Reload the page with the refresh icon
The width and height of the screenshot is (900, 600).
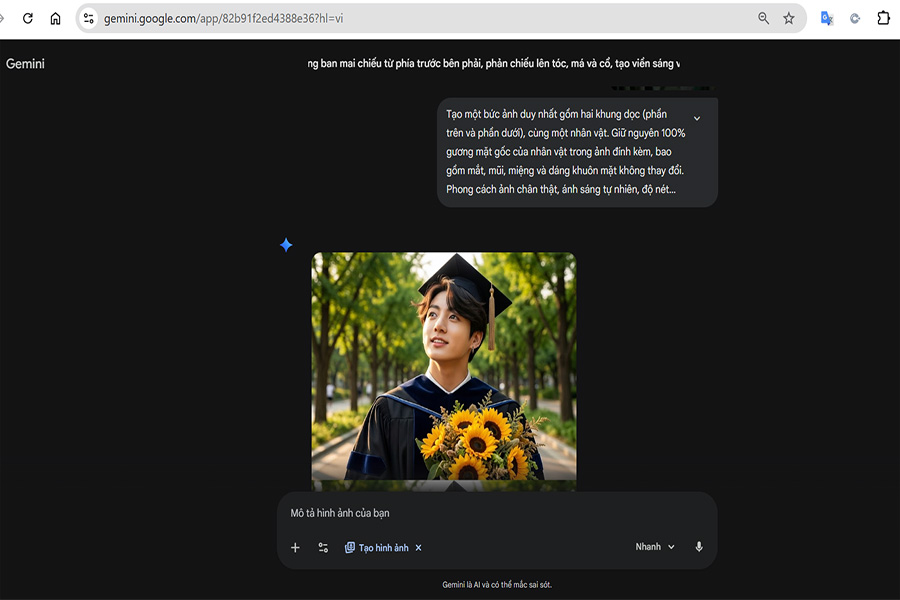pyautogui.click(x=28, y=18)
